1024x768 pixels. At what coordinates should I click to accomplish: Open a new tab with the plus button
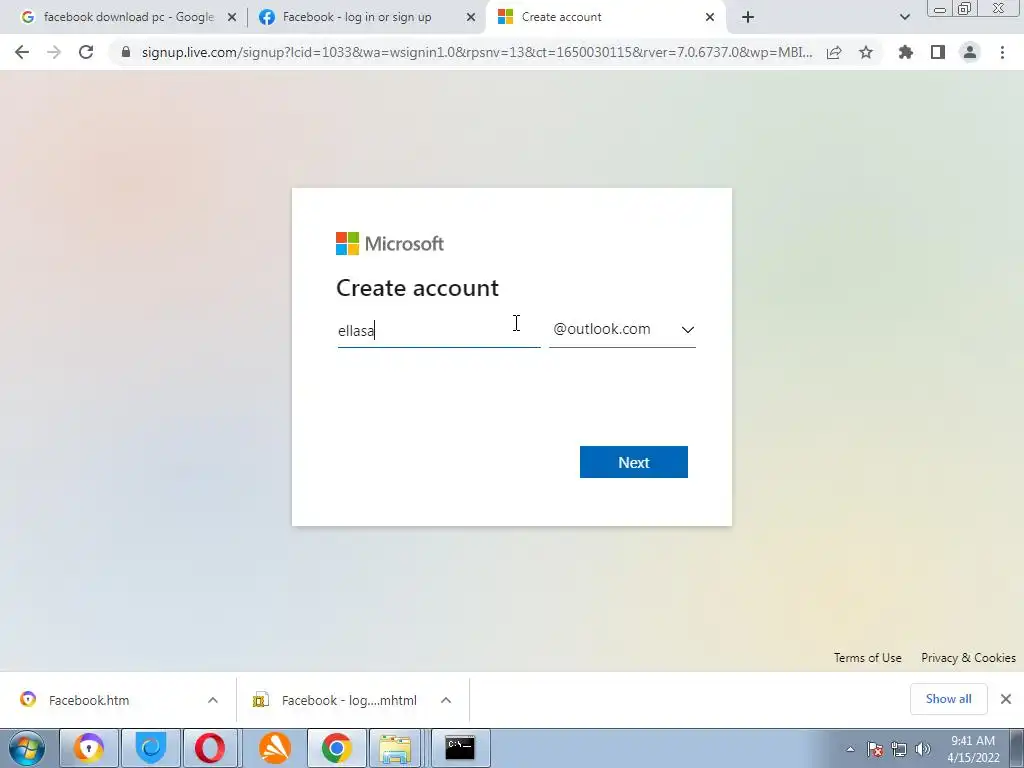(748, 17)
